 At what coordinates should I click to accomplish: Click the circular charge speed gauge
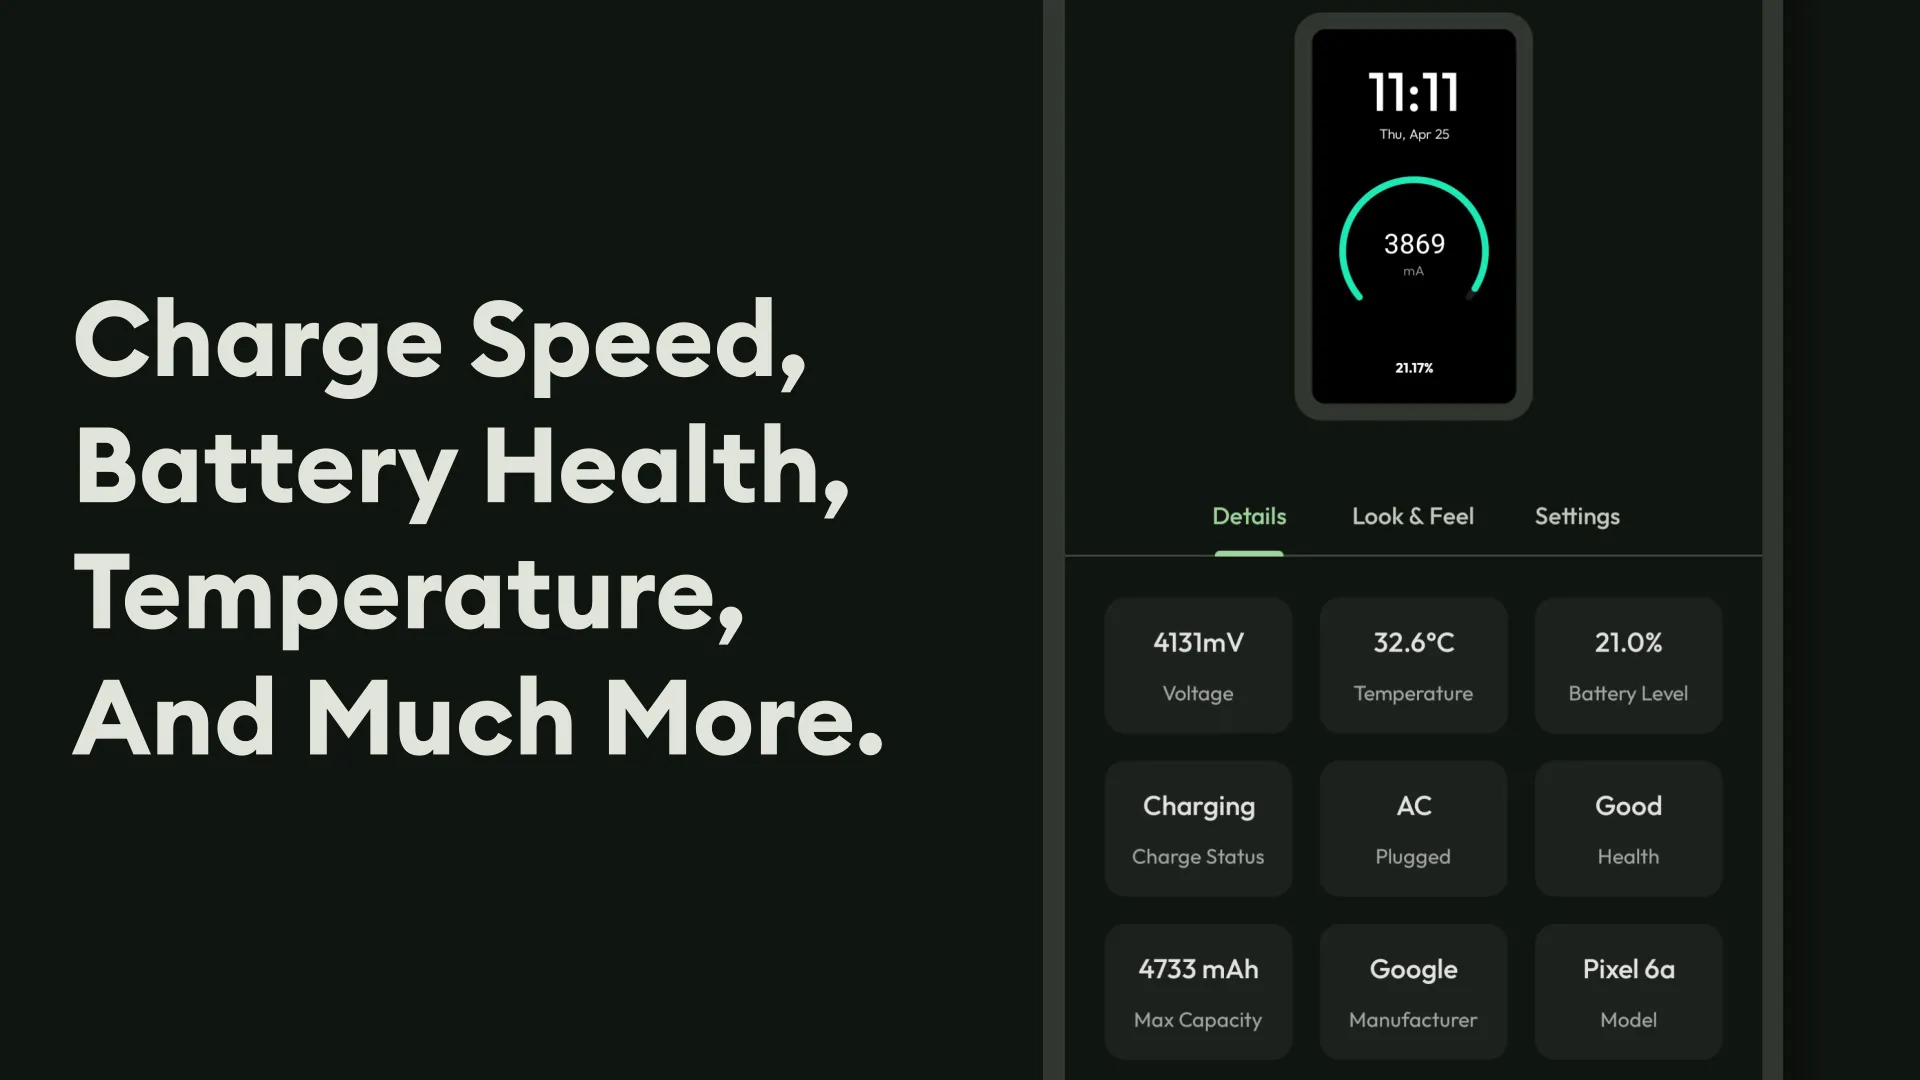pos(1414,244)
